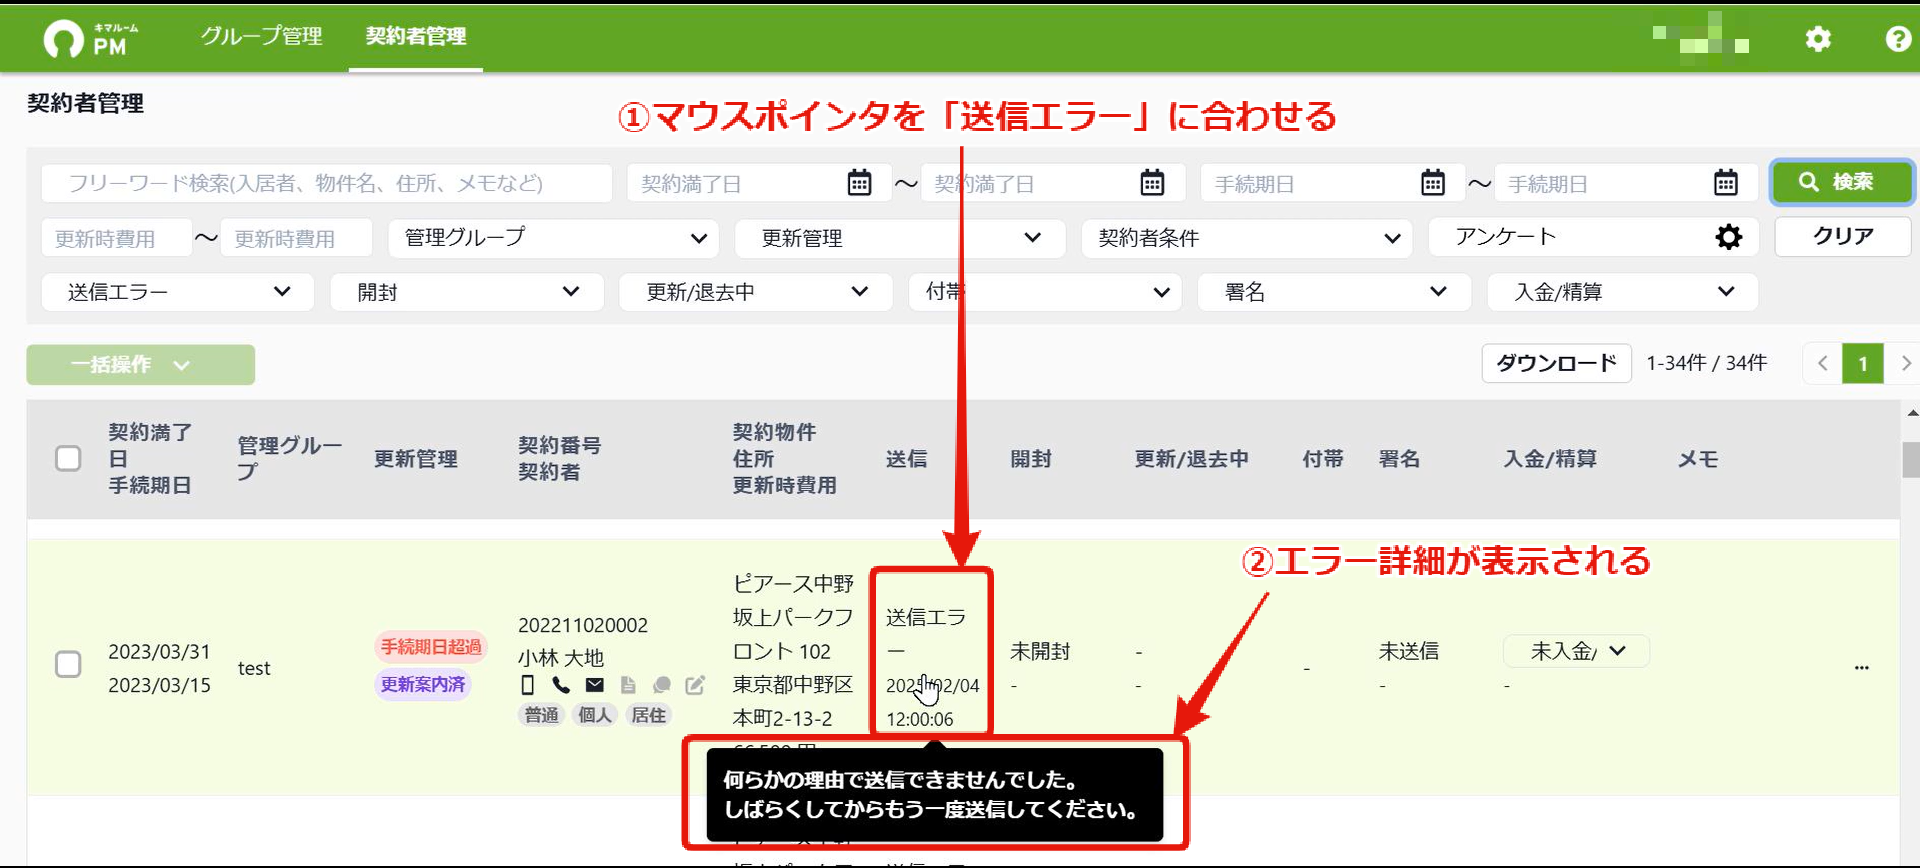The image size is (1920, 868).
Task: Click the クリア button
Action: [1842, 237]
